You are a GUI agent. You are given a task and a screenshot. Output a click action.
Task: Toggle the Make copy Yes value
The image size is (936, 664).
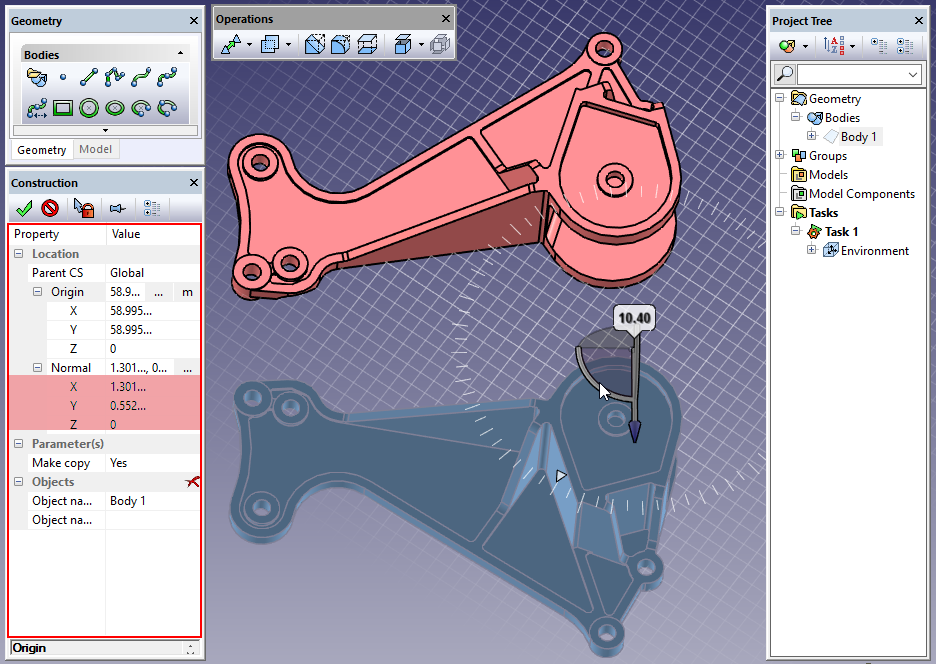click(x=152, y=463)
